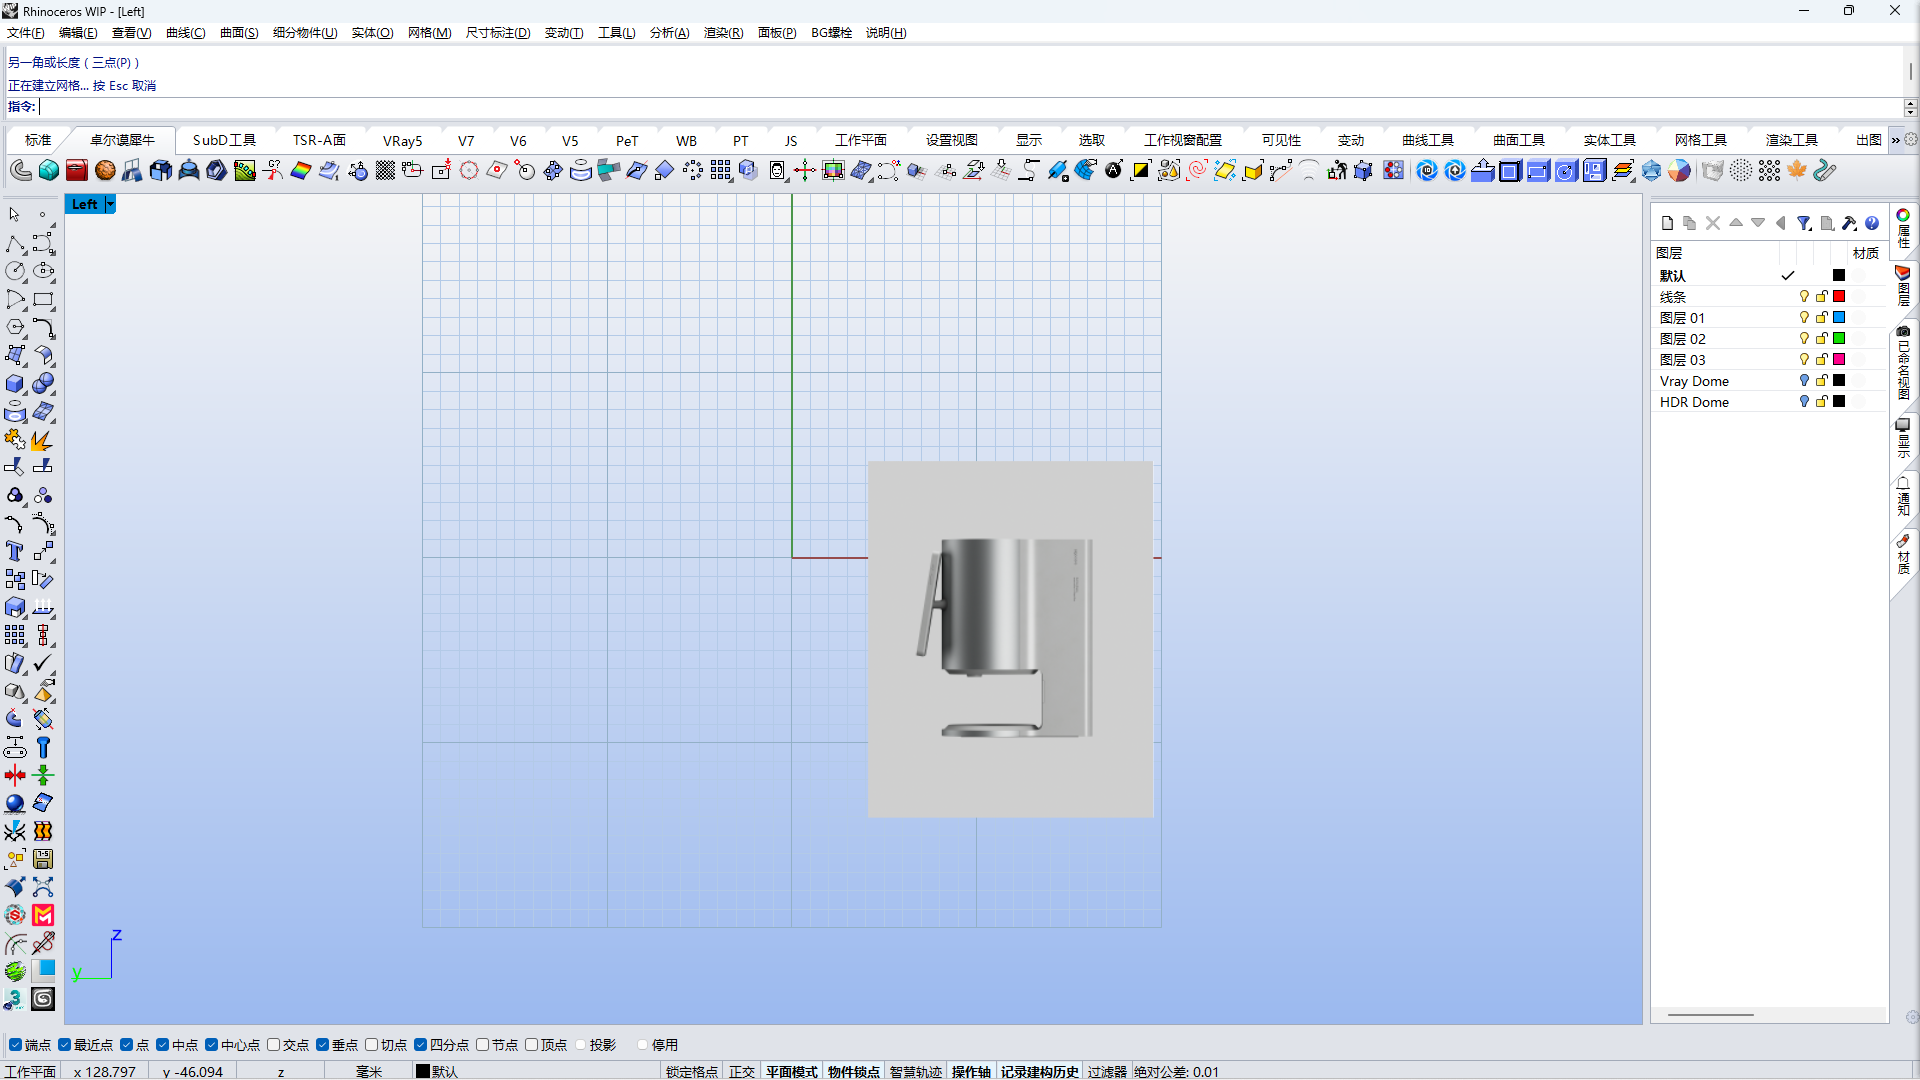1920x1080 pixels.
Task: Toggle 正交 in the status bar
Action: (742, 1071)
